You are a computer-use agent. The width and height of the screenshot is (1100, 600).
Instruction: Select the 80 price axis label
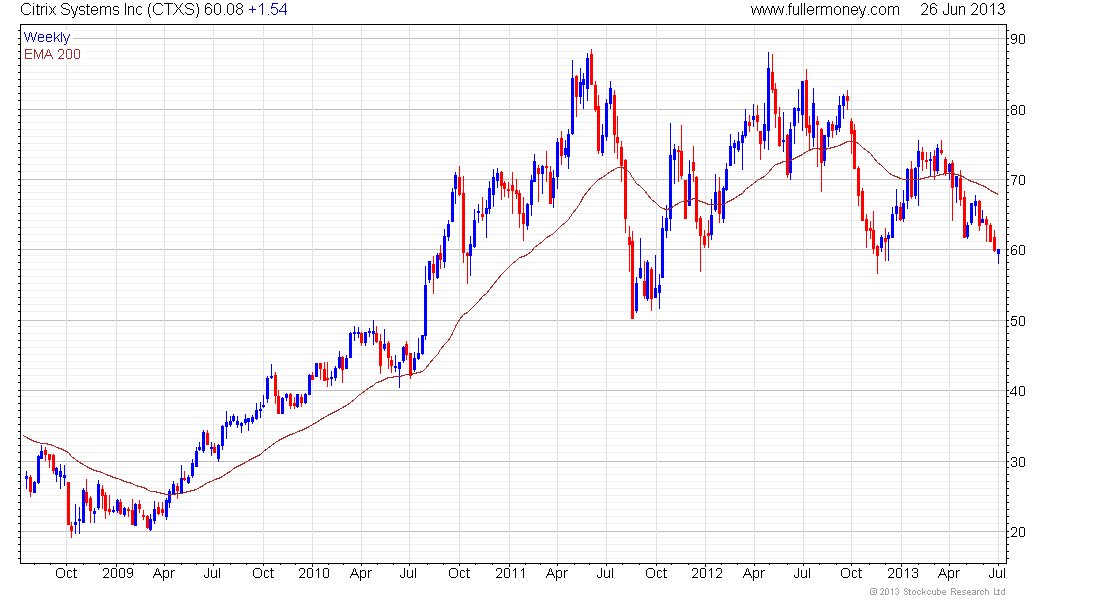(x=1018, y=110)
